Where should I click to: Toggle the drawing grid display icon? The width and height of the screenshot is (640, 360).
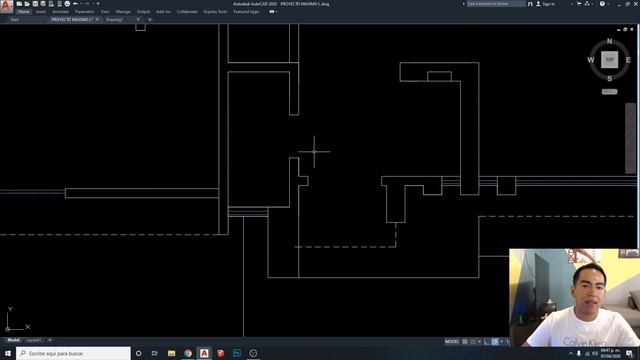465,342
